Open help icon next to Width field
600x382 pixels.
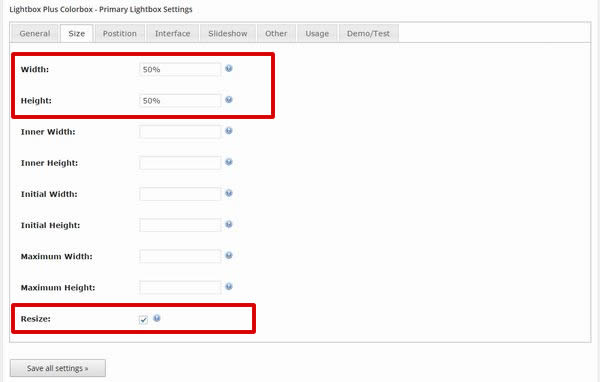(229, 69)
